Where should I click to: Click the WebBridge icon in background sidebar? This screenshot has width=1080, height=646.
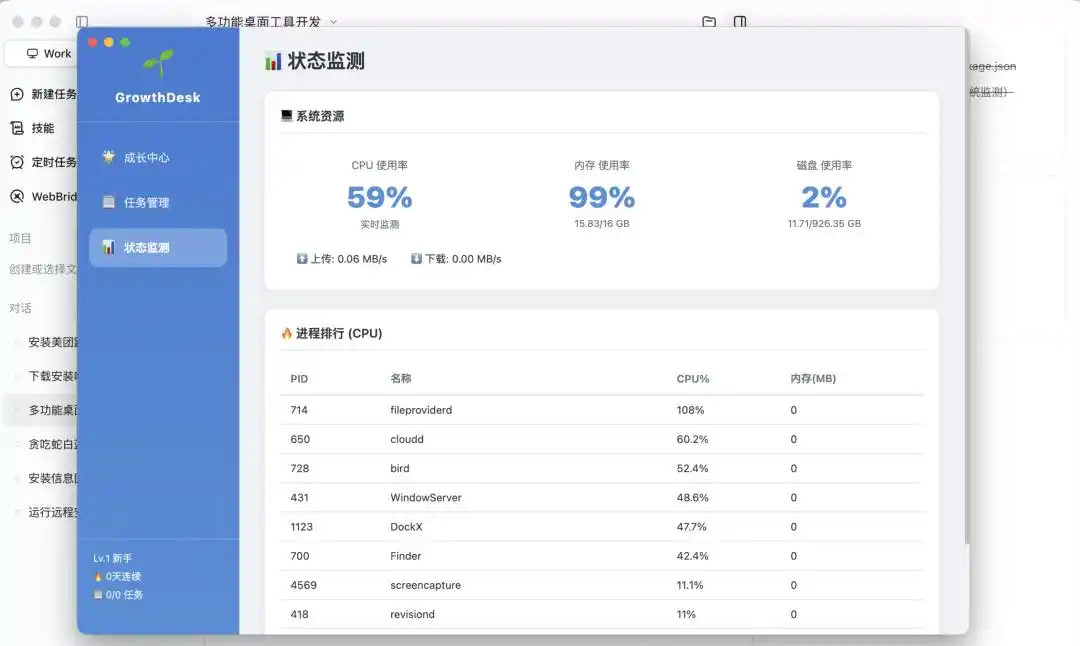click(17, 197)
